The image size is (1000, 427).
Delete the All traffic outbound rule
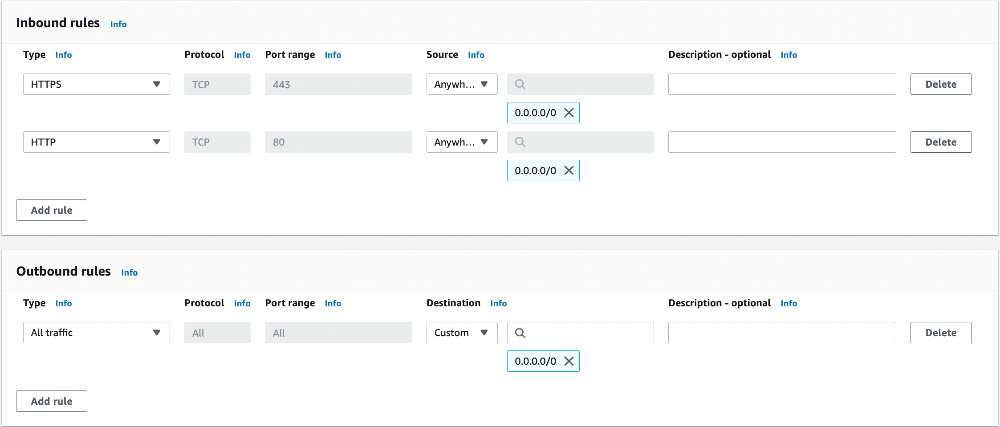(x=940, y=333)
